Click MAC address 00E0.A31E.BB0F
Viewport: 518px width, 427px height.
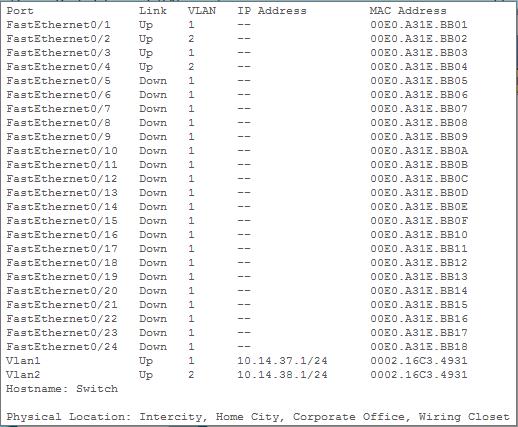pos(419,221)
